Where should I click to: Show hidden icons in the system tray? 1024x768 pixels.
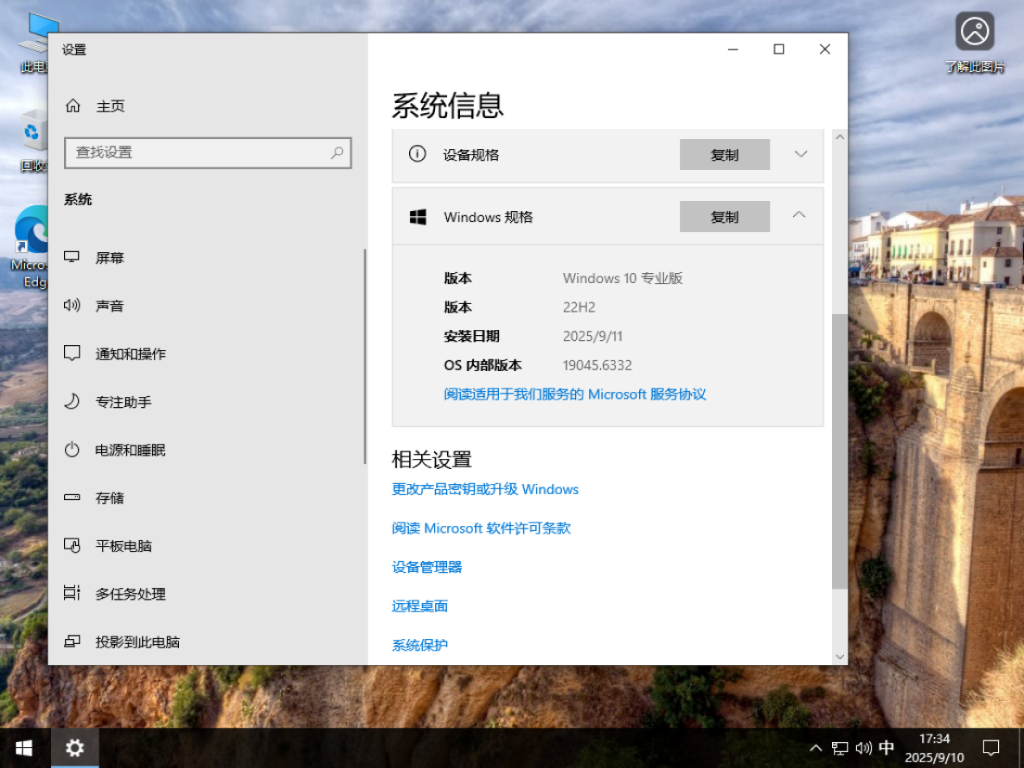click(x=816, y=747)
